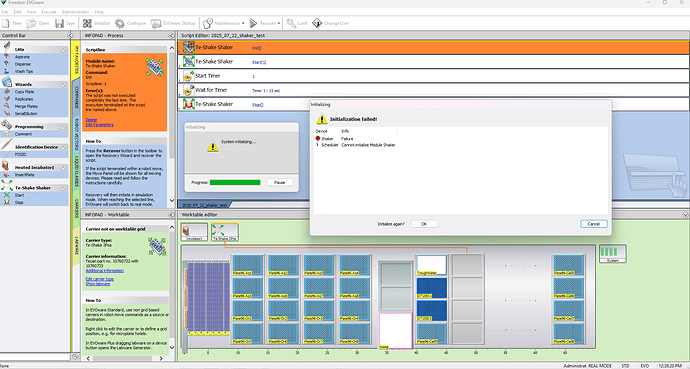
Task: Open the Edit menu
Action: (17, 12)
